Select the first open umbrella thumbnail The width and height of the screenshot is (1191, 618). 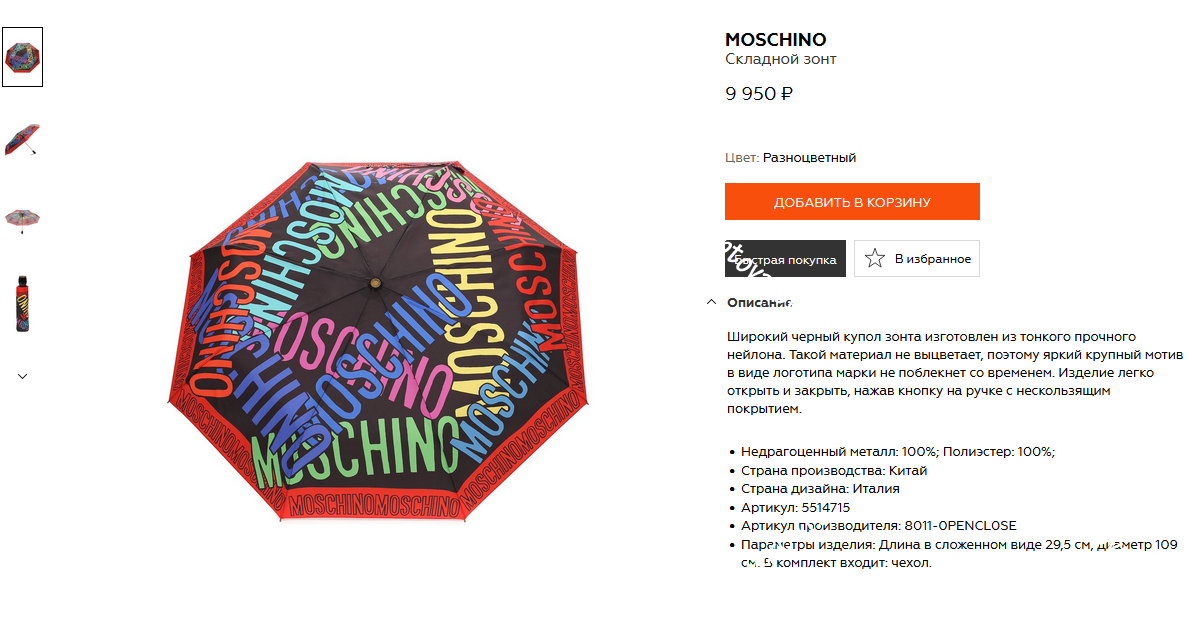click(x=22, y=57)
